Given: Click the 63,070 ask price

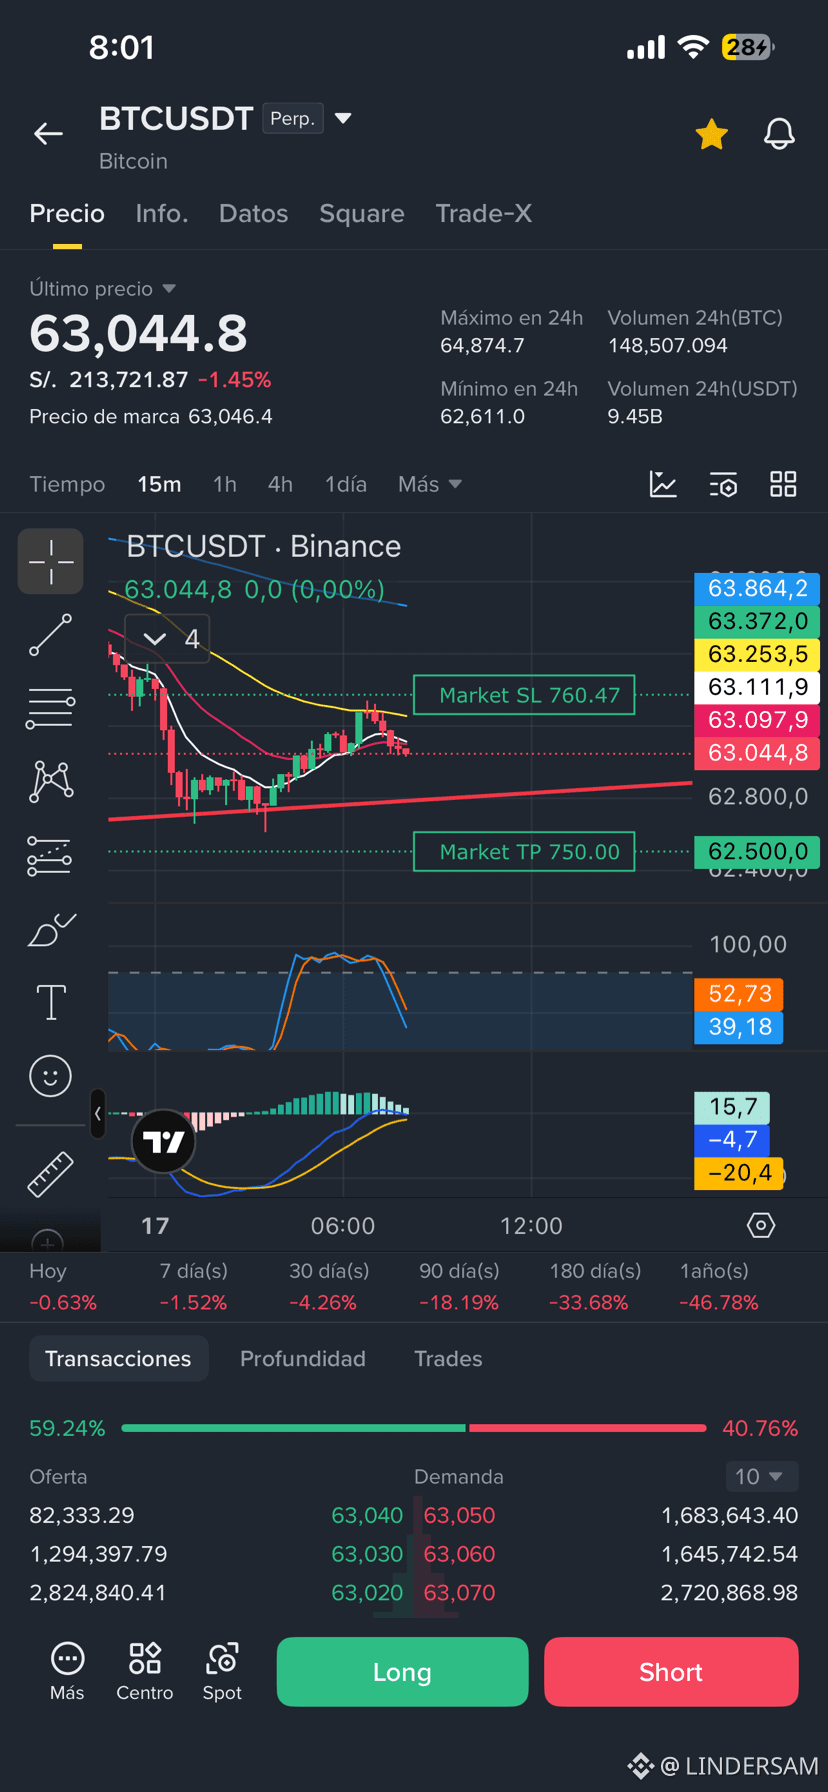Looking at the screenshot, I should (459, 1592).
